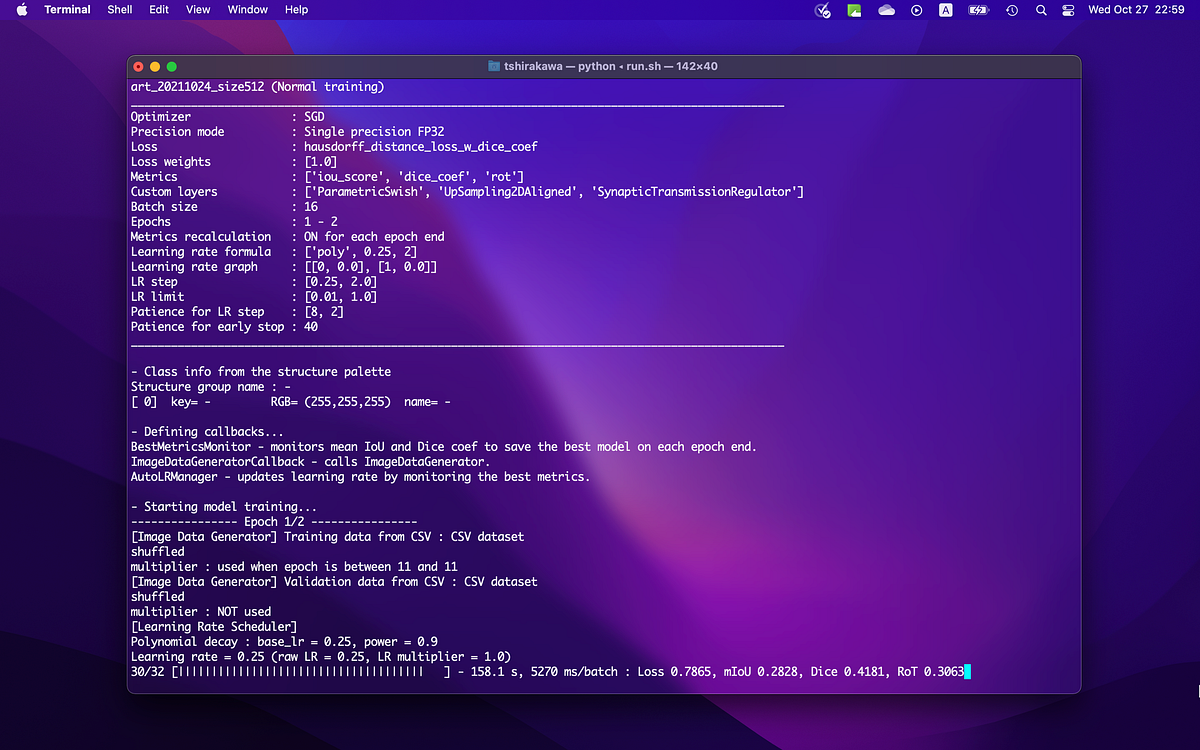Open the Edit menu
The width and height of the screenshot is (1200, 750).
(x=158, y=10)
